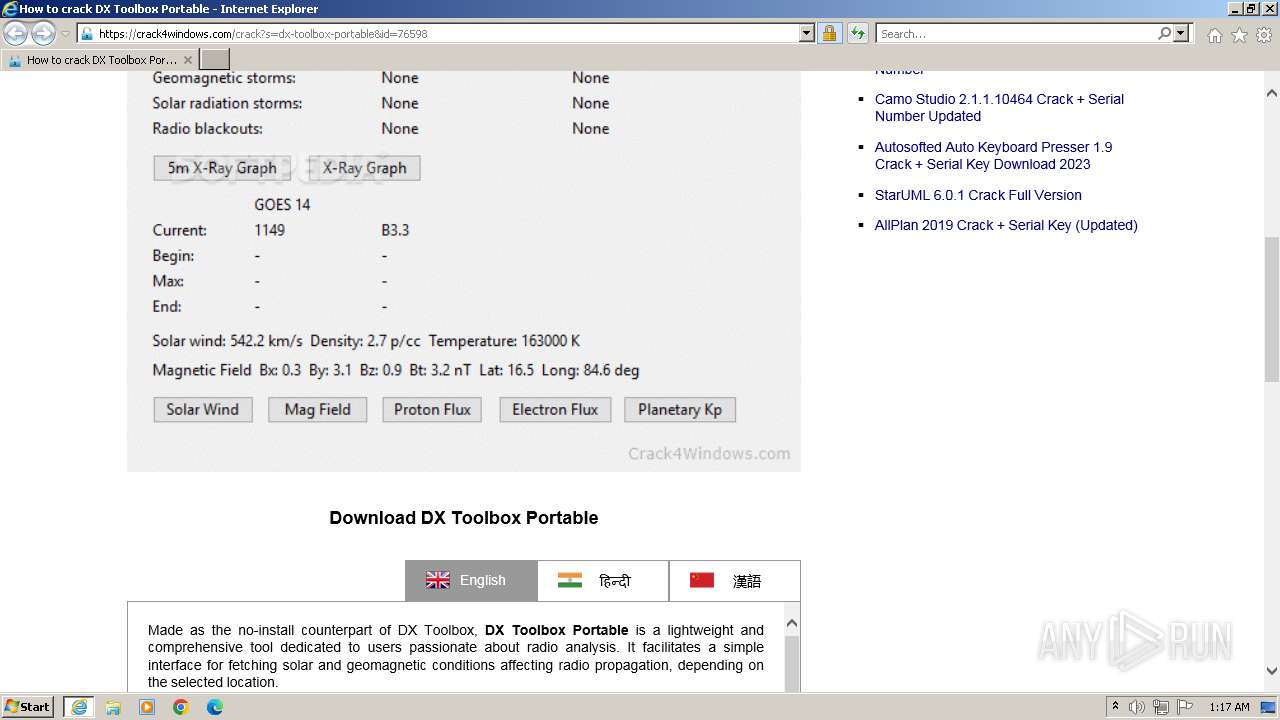Expand the address bar history dropdown

coord(807,33)
